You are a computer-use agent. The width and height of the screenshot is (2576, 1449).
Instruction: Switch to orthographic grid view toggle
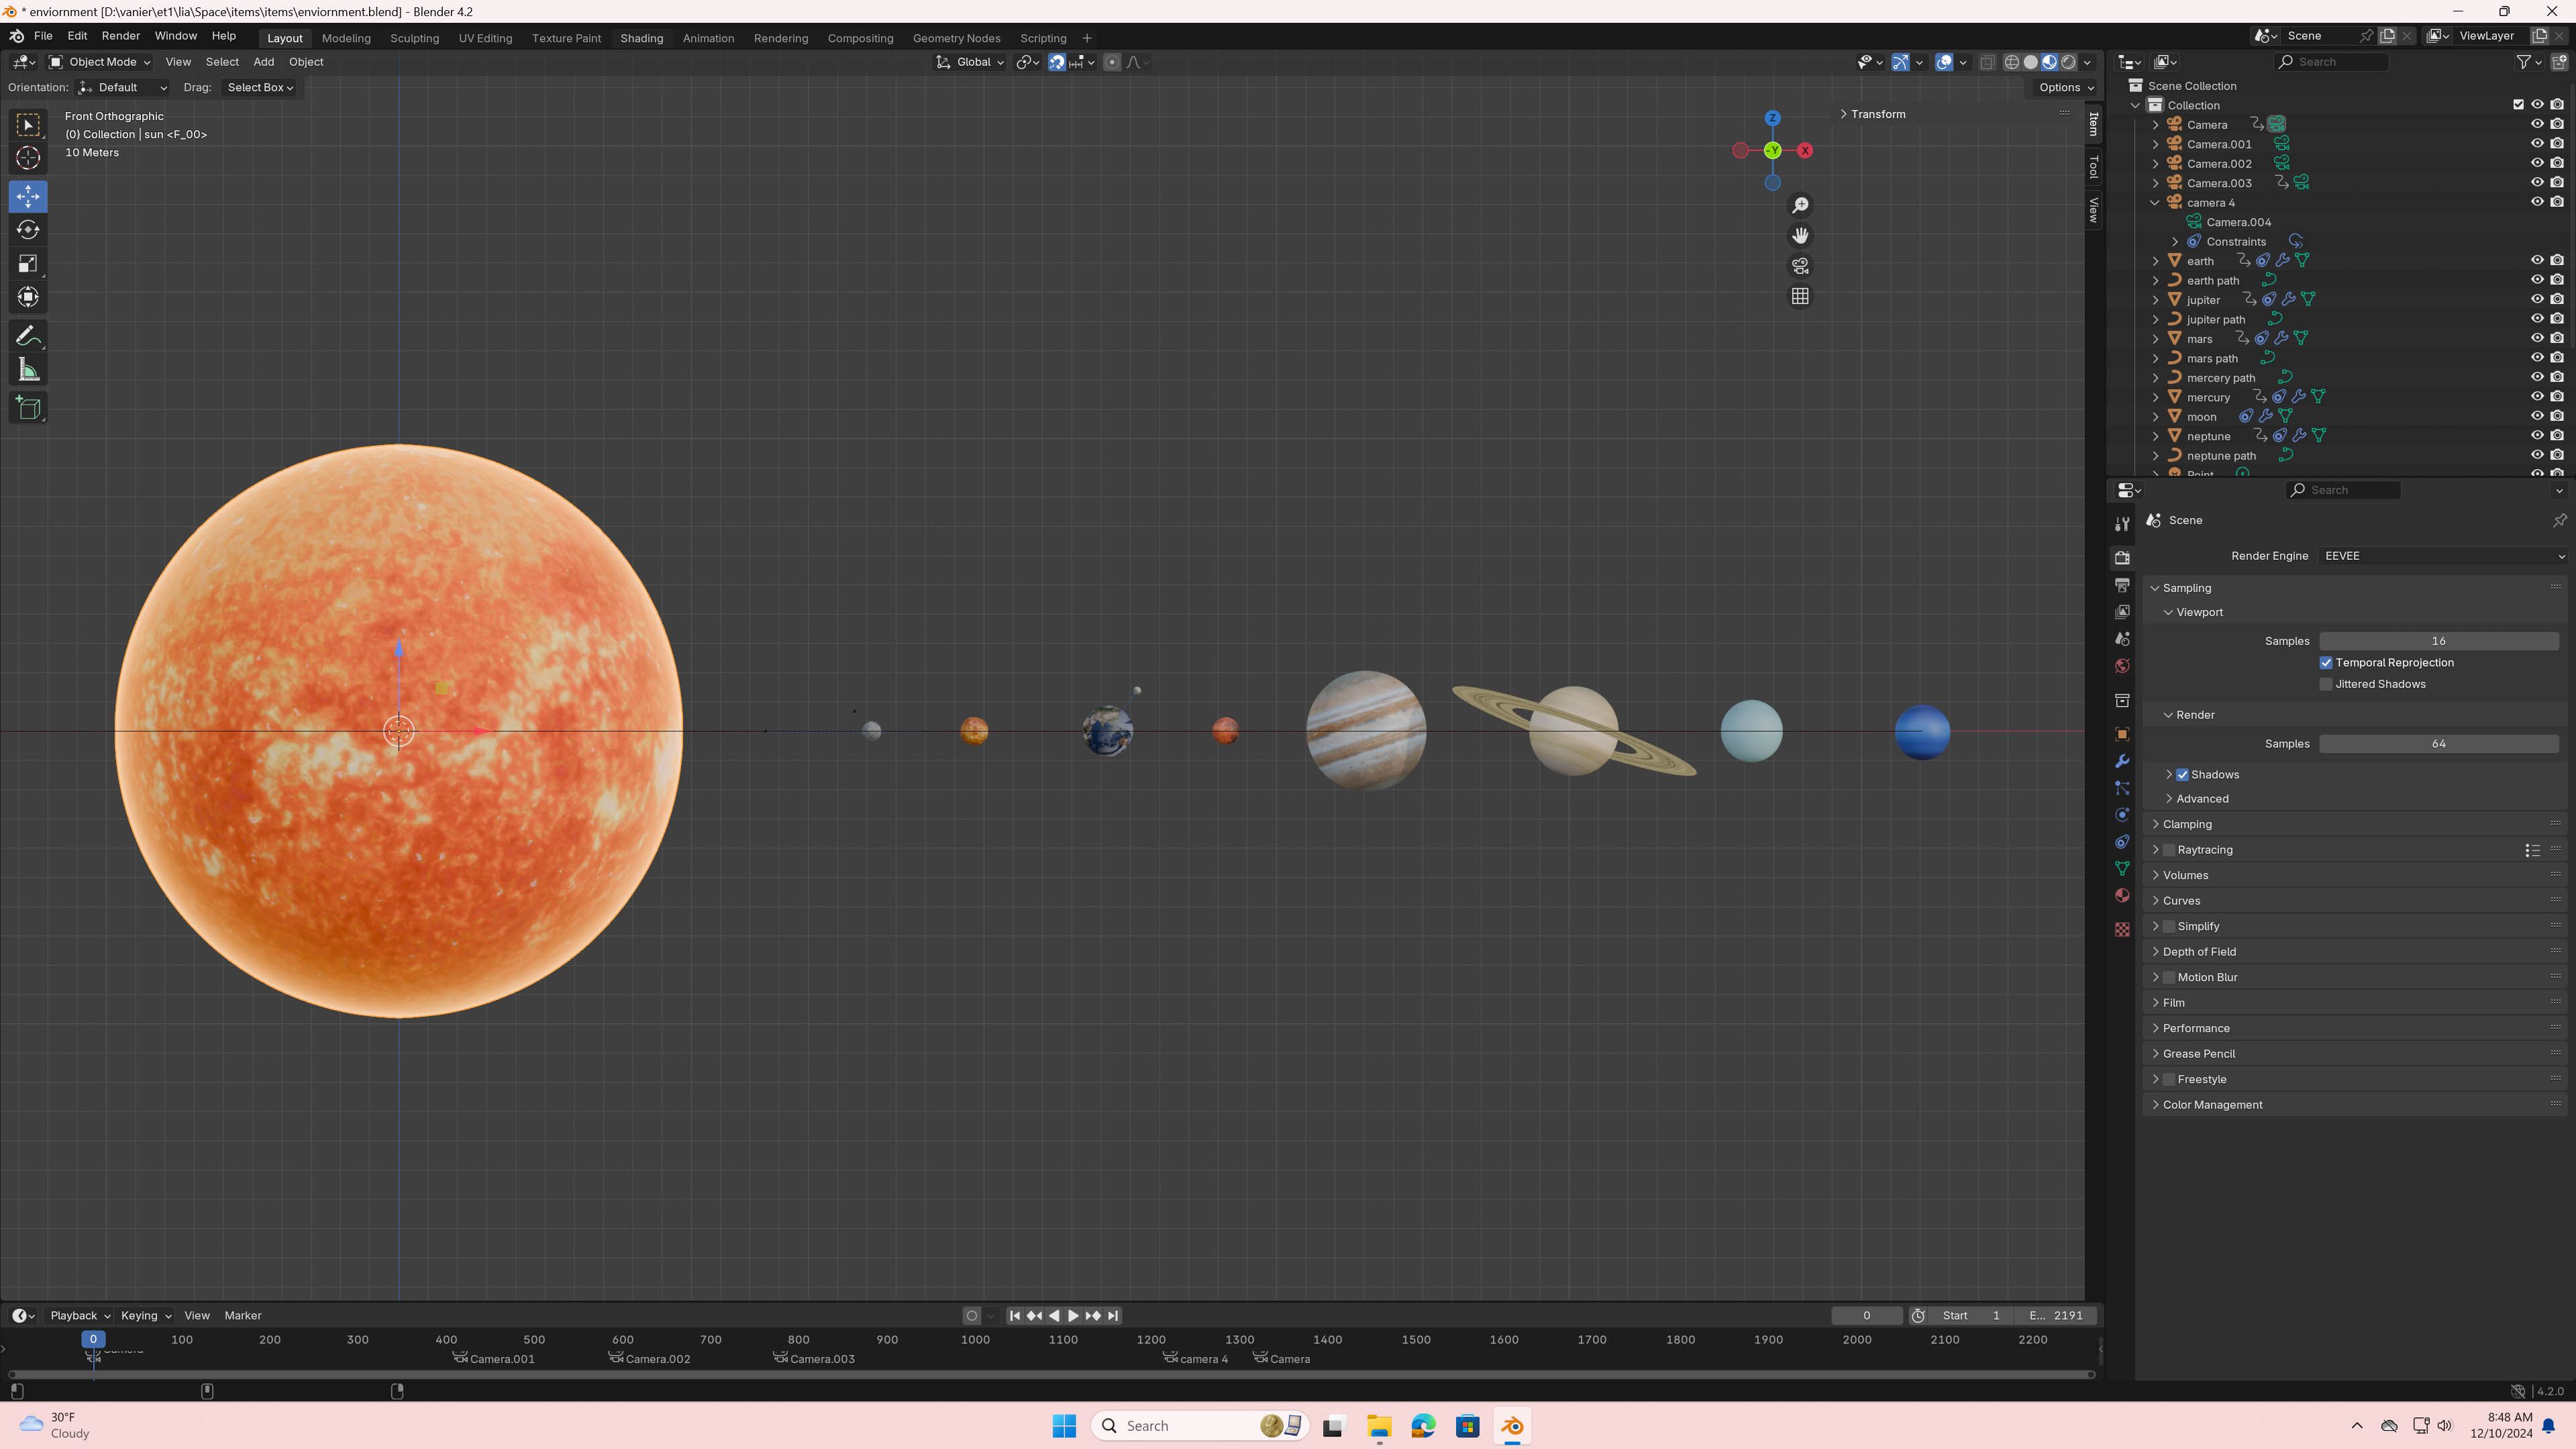tap(1800, 297)
